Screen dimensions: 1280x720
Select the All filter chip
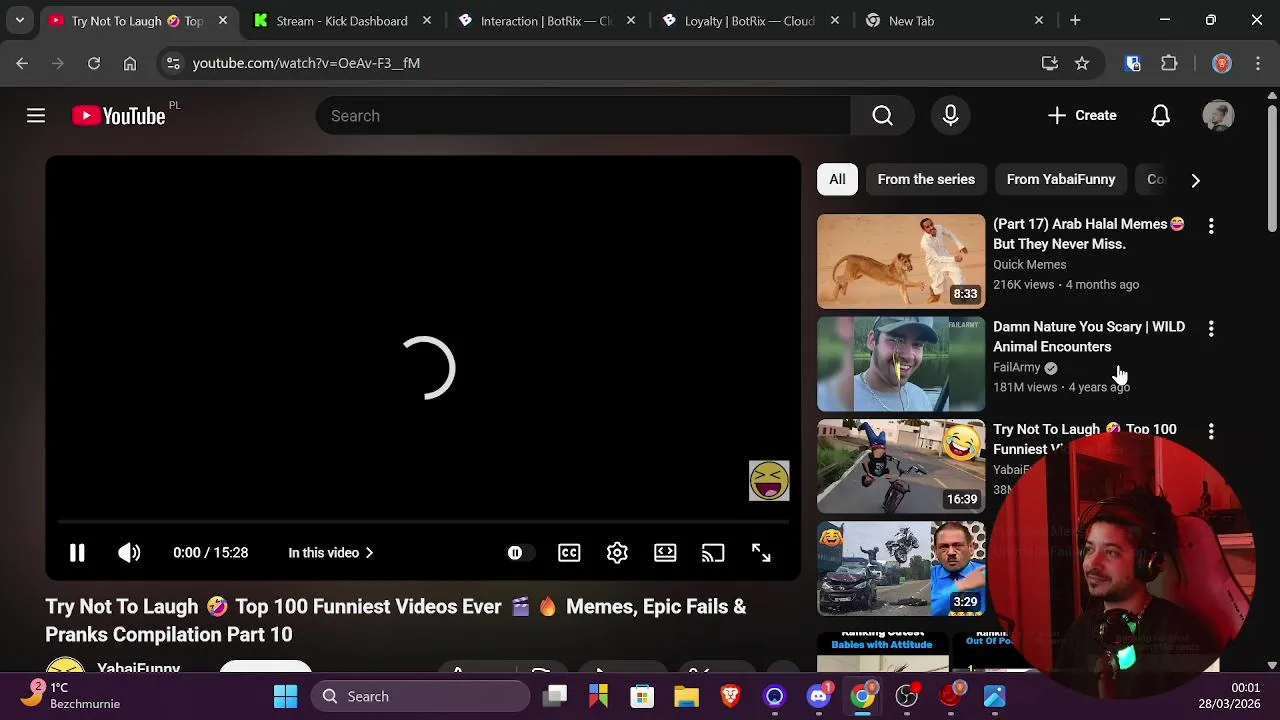pos(837,180)
